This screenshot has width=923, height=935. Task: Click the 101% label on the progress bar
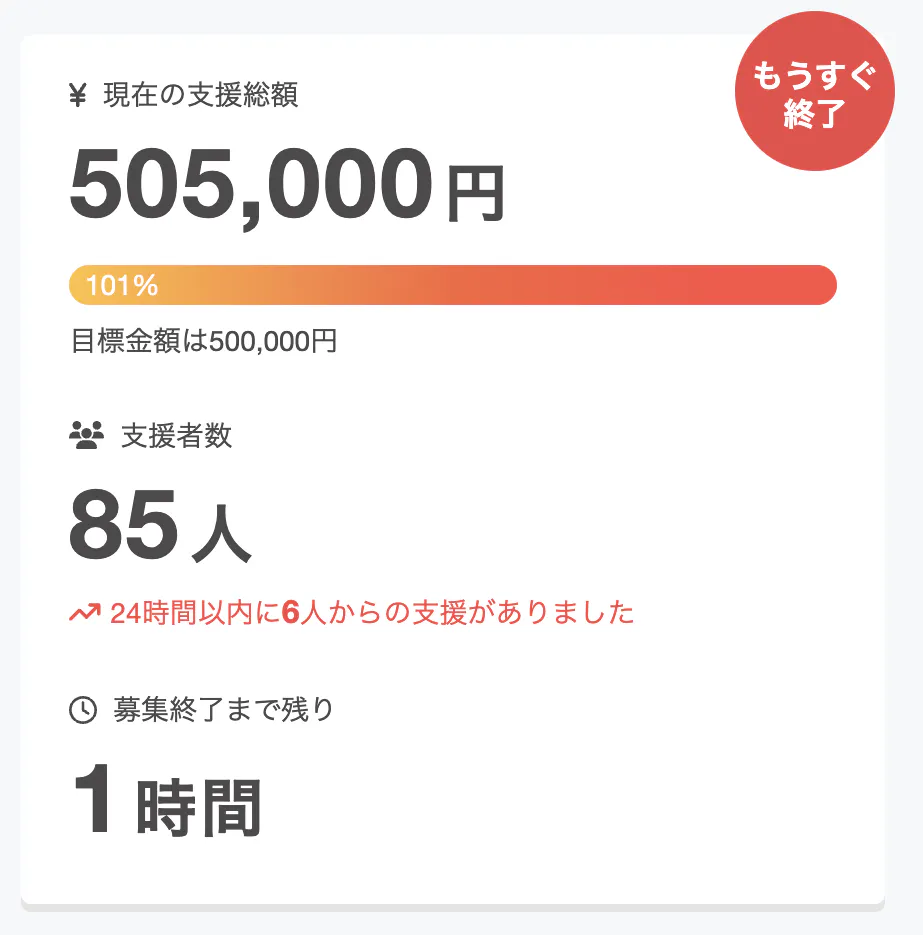pos(122,286)
